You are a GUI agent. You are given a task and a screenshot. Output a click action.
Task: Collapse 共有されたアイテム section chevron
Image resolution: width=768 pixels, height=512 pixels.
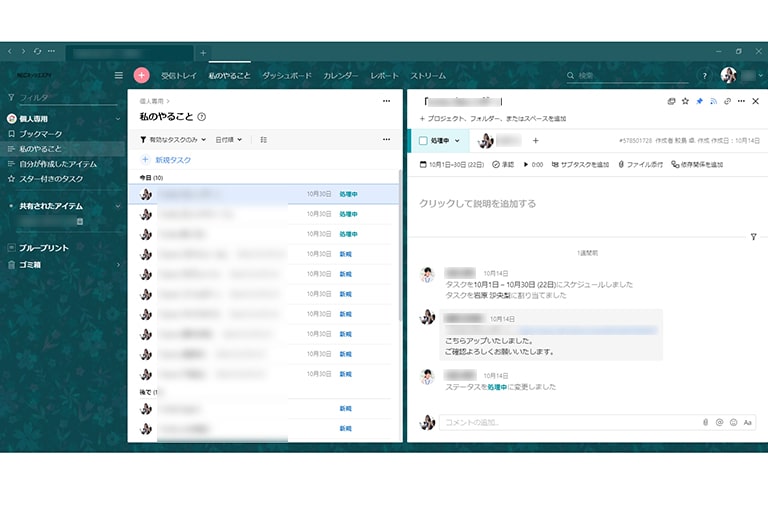pos(118,206)
